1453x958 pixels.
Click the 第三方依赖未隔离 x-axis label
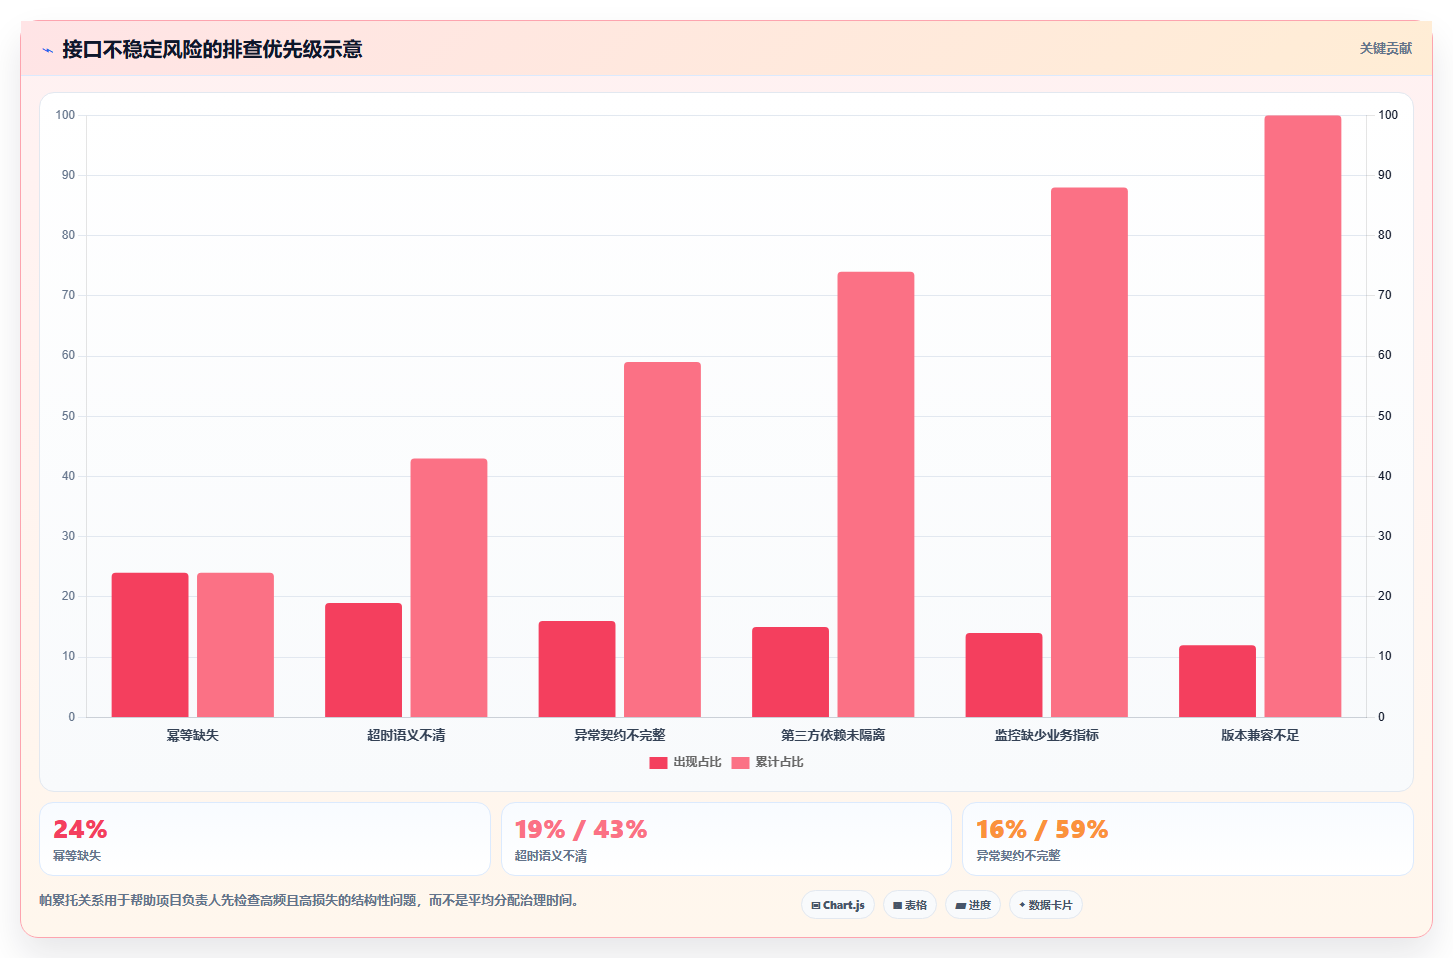point(833,735)
